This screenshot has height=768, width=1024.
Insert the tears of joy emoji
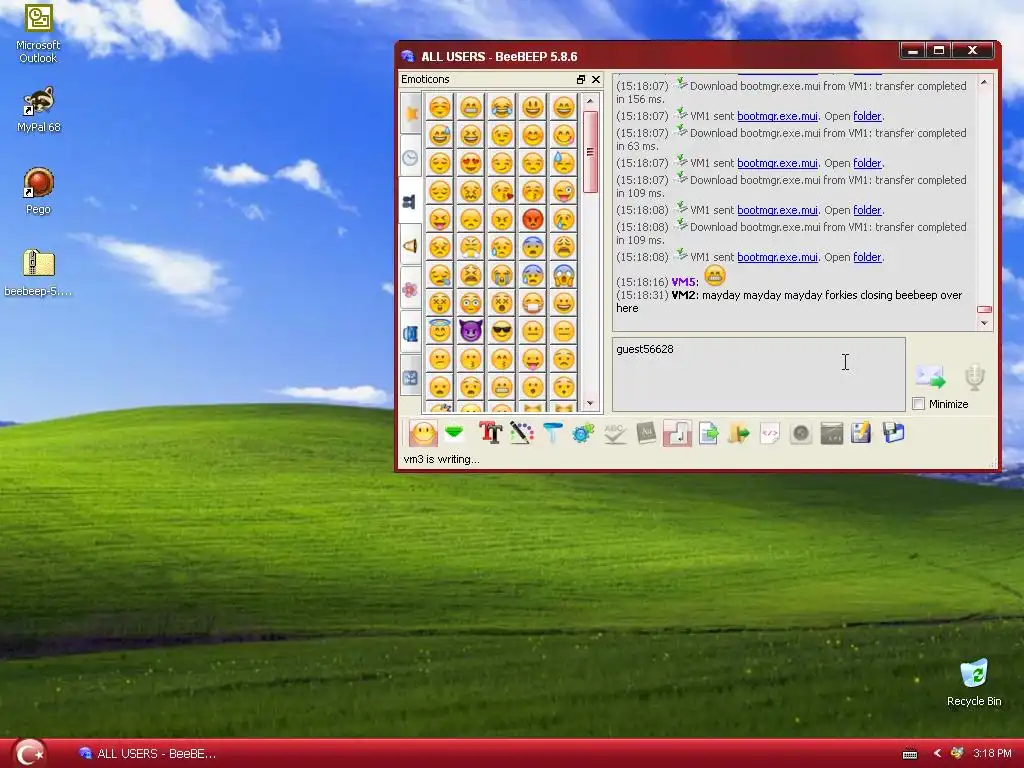point(502,106)
